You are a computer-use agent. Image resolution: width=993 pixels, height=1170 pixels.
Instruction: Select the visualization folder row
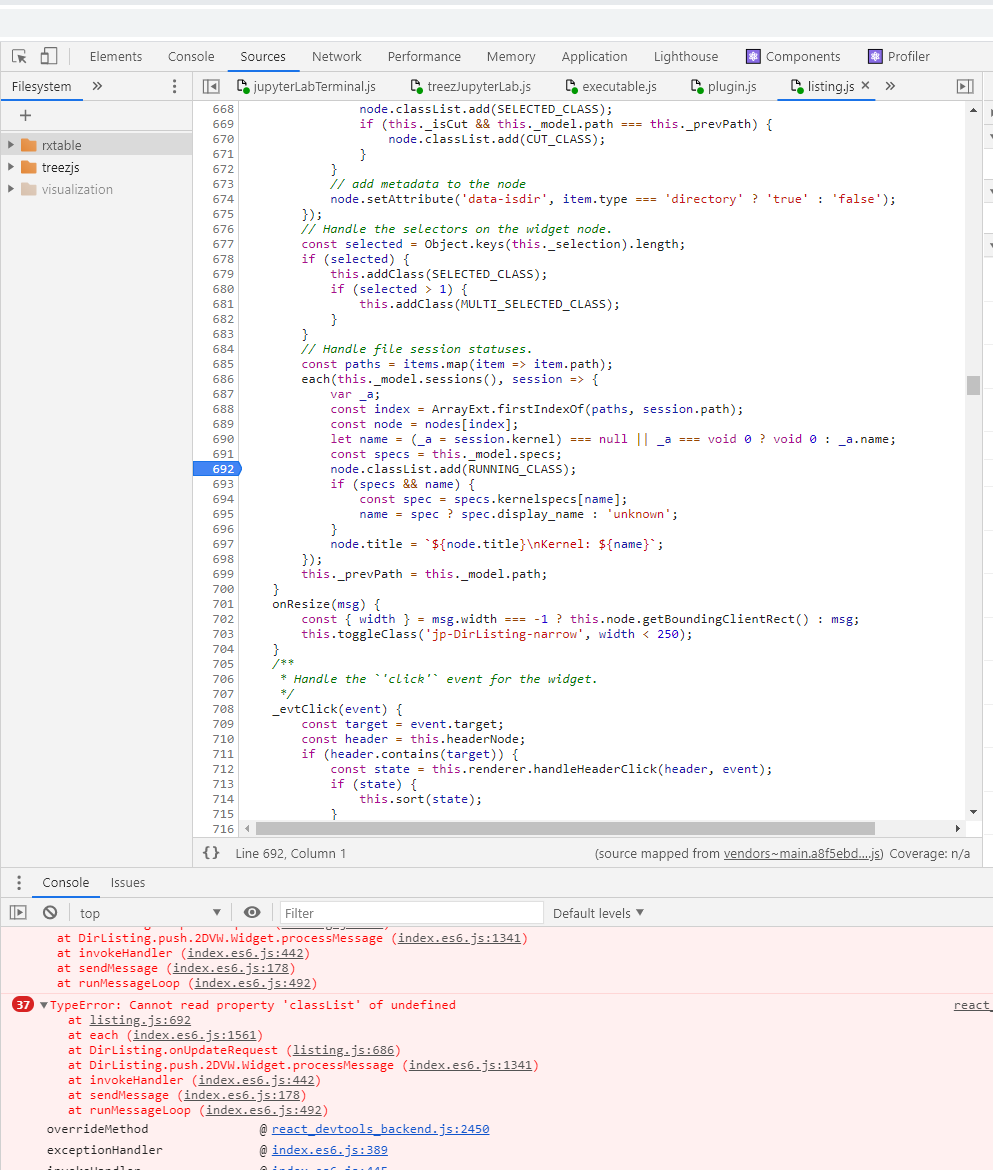click(96, 190)
